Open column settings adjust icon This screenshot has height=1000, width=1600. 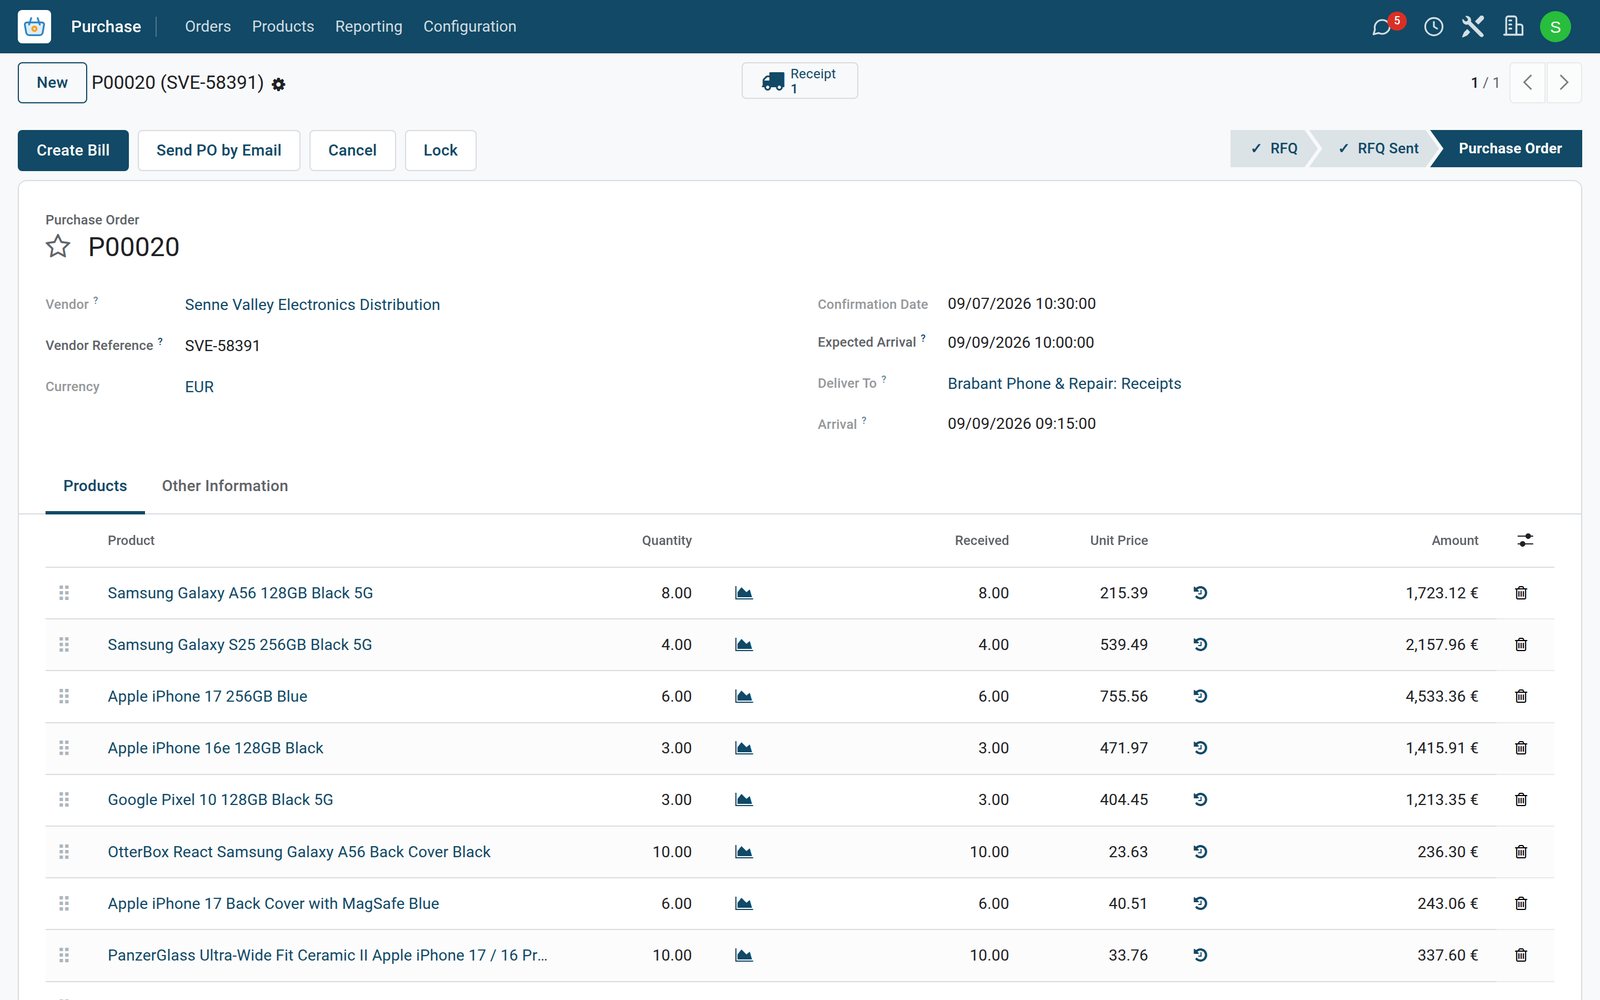[1525, 540]
